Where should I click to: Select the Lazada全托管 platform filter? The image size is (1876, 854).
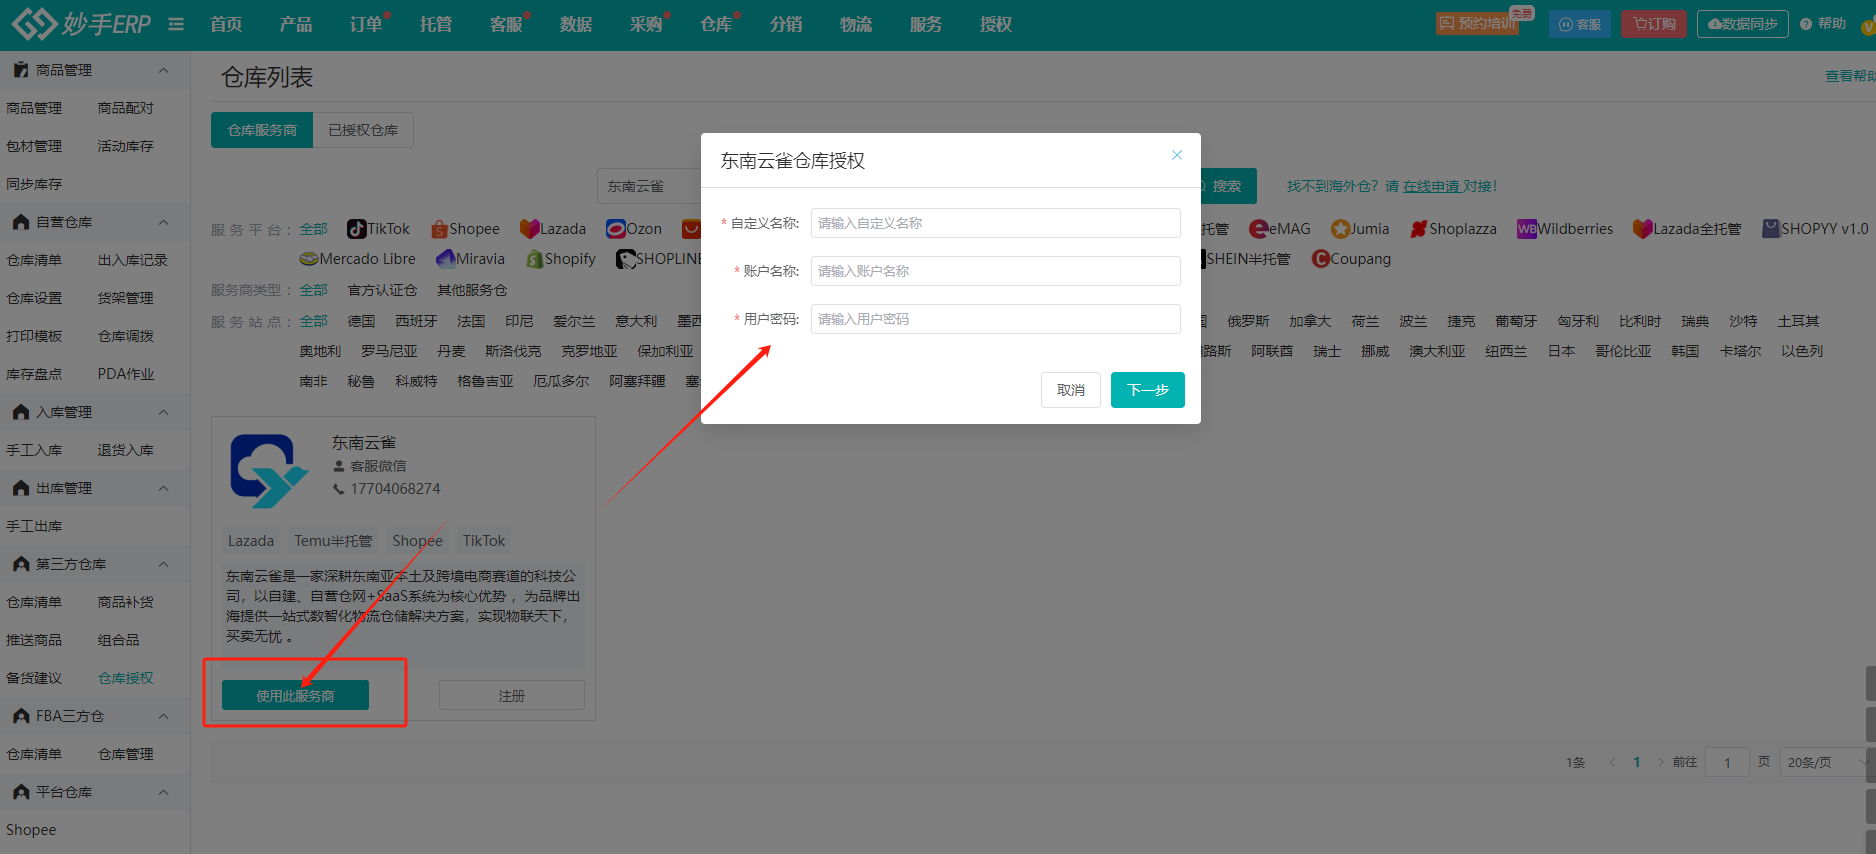1687,229
